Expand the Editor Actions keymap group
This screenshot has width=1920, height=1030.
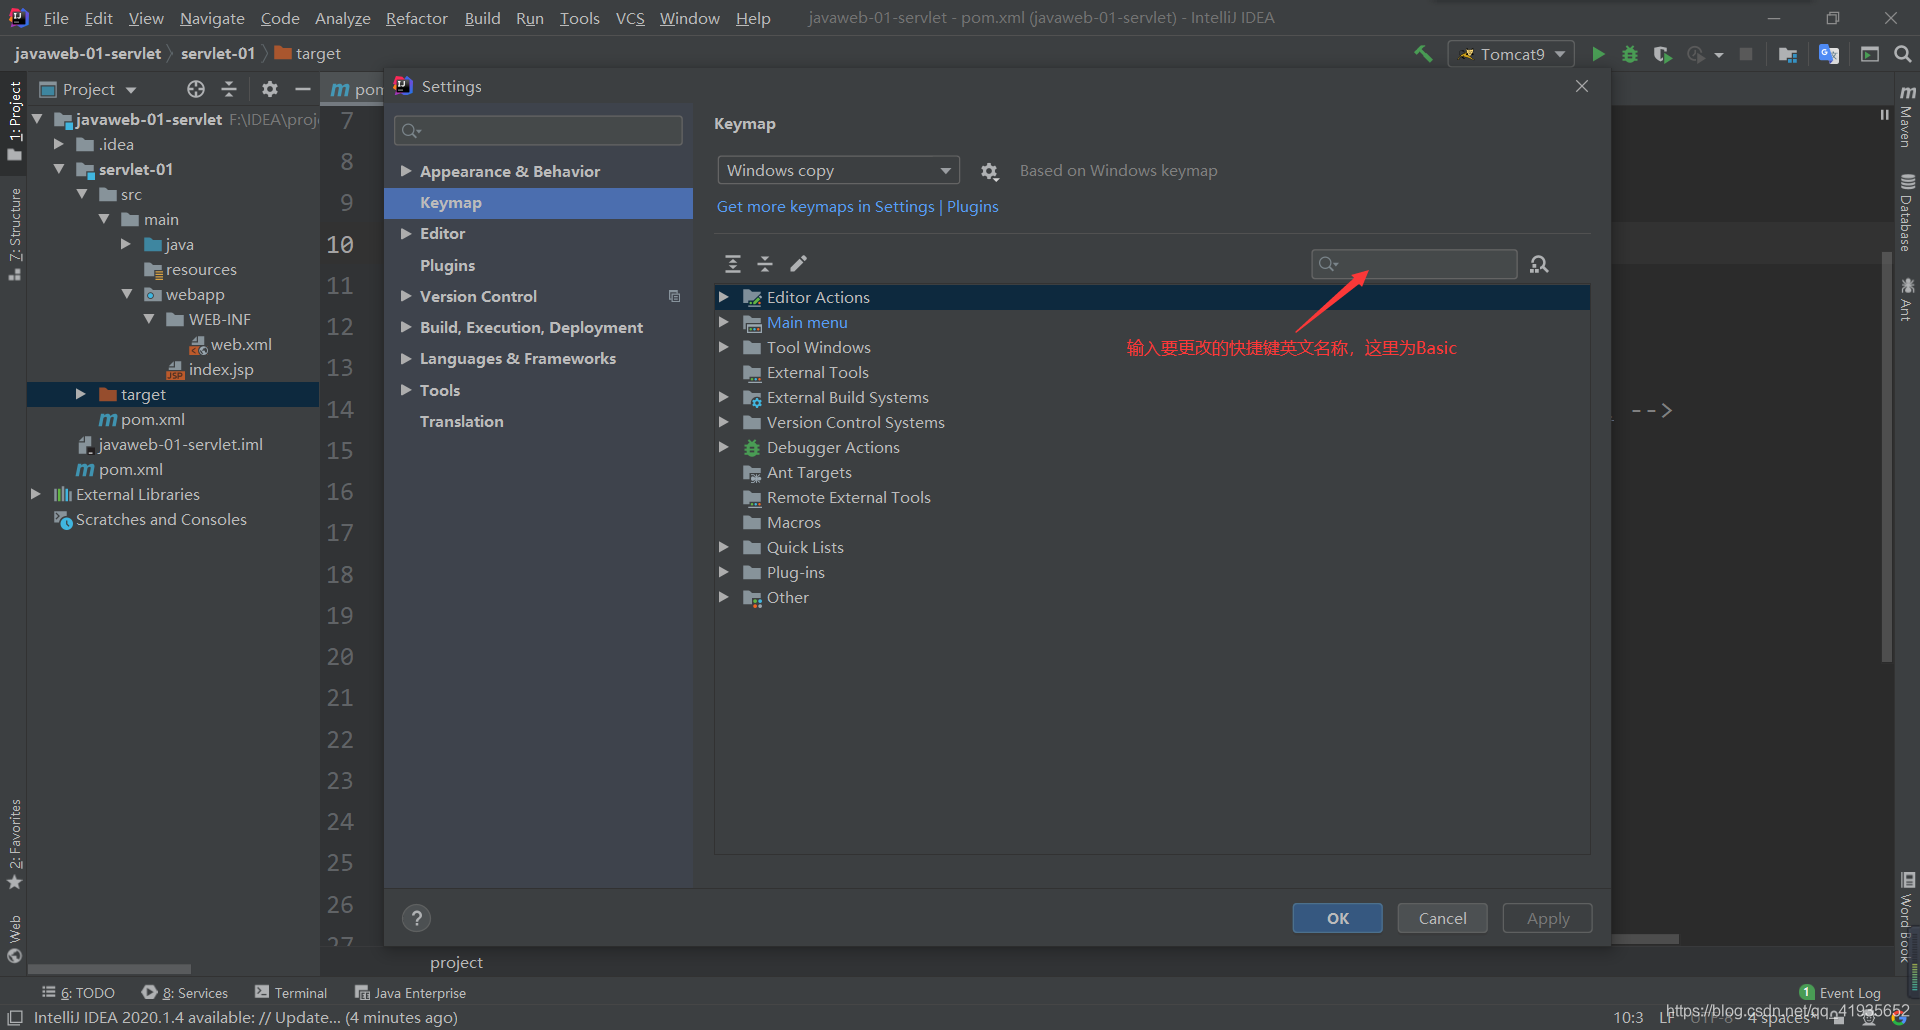tap(724, 297)
